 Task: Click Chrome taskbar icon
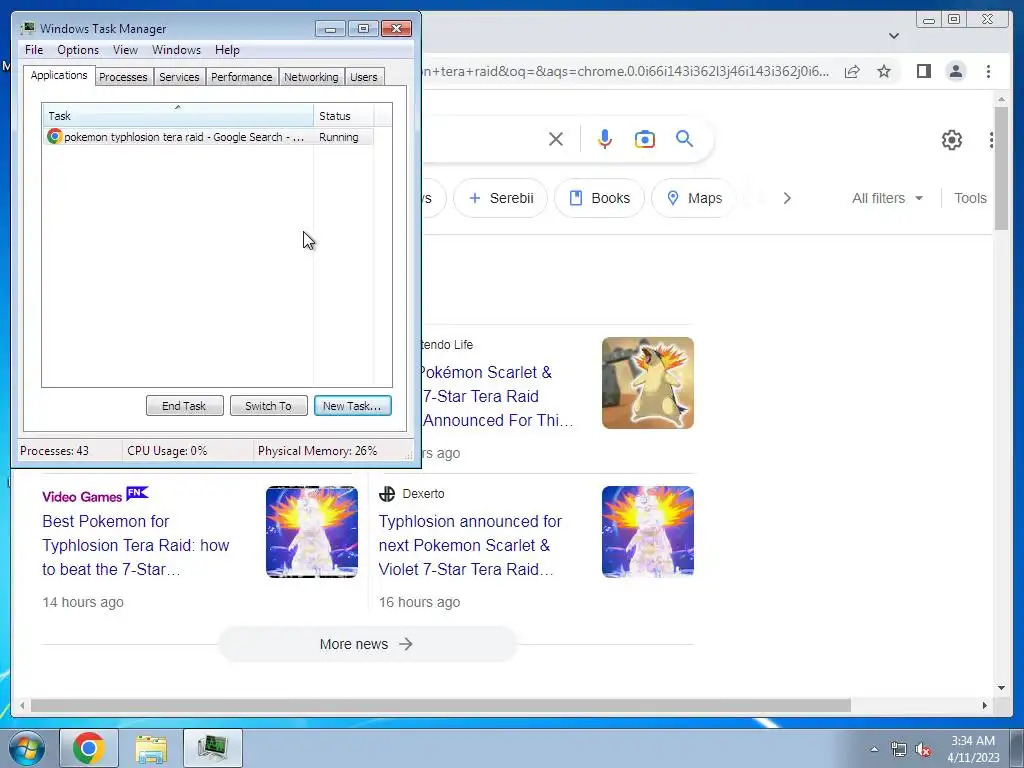[x=89, y=748]
